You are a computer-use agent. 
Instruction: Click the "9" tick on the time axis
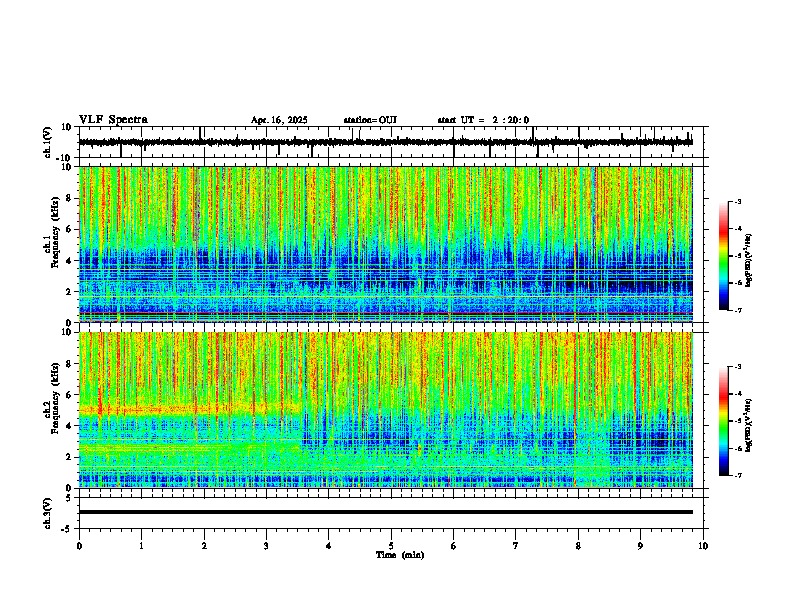pos(640,546)
